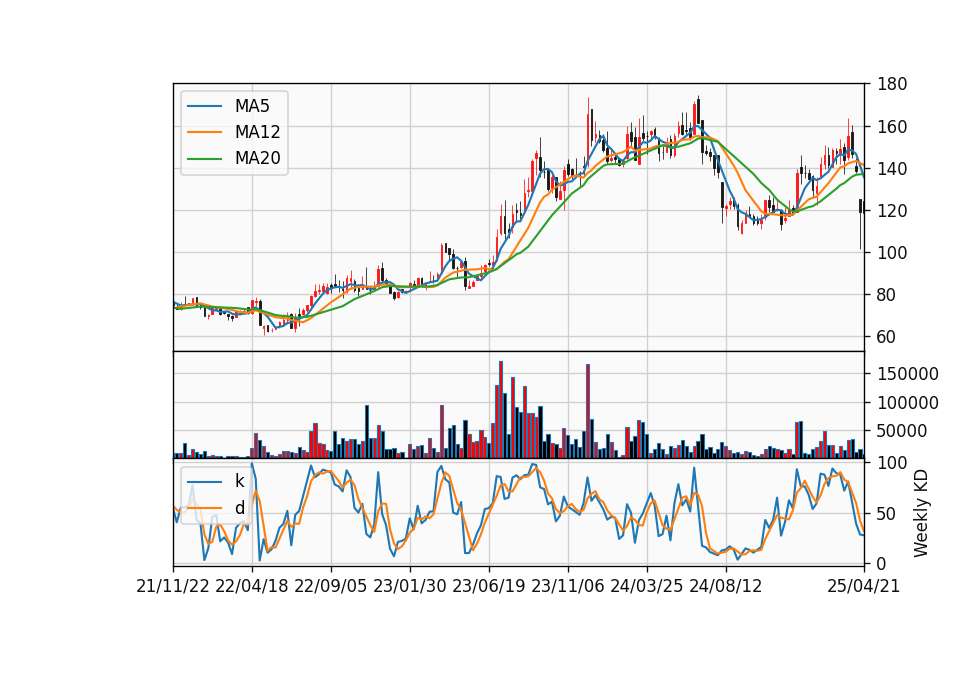Click the 23/01/30 date tick label
Viewport: 960px width, 690px height.
point(410,587)
